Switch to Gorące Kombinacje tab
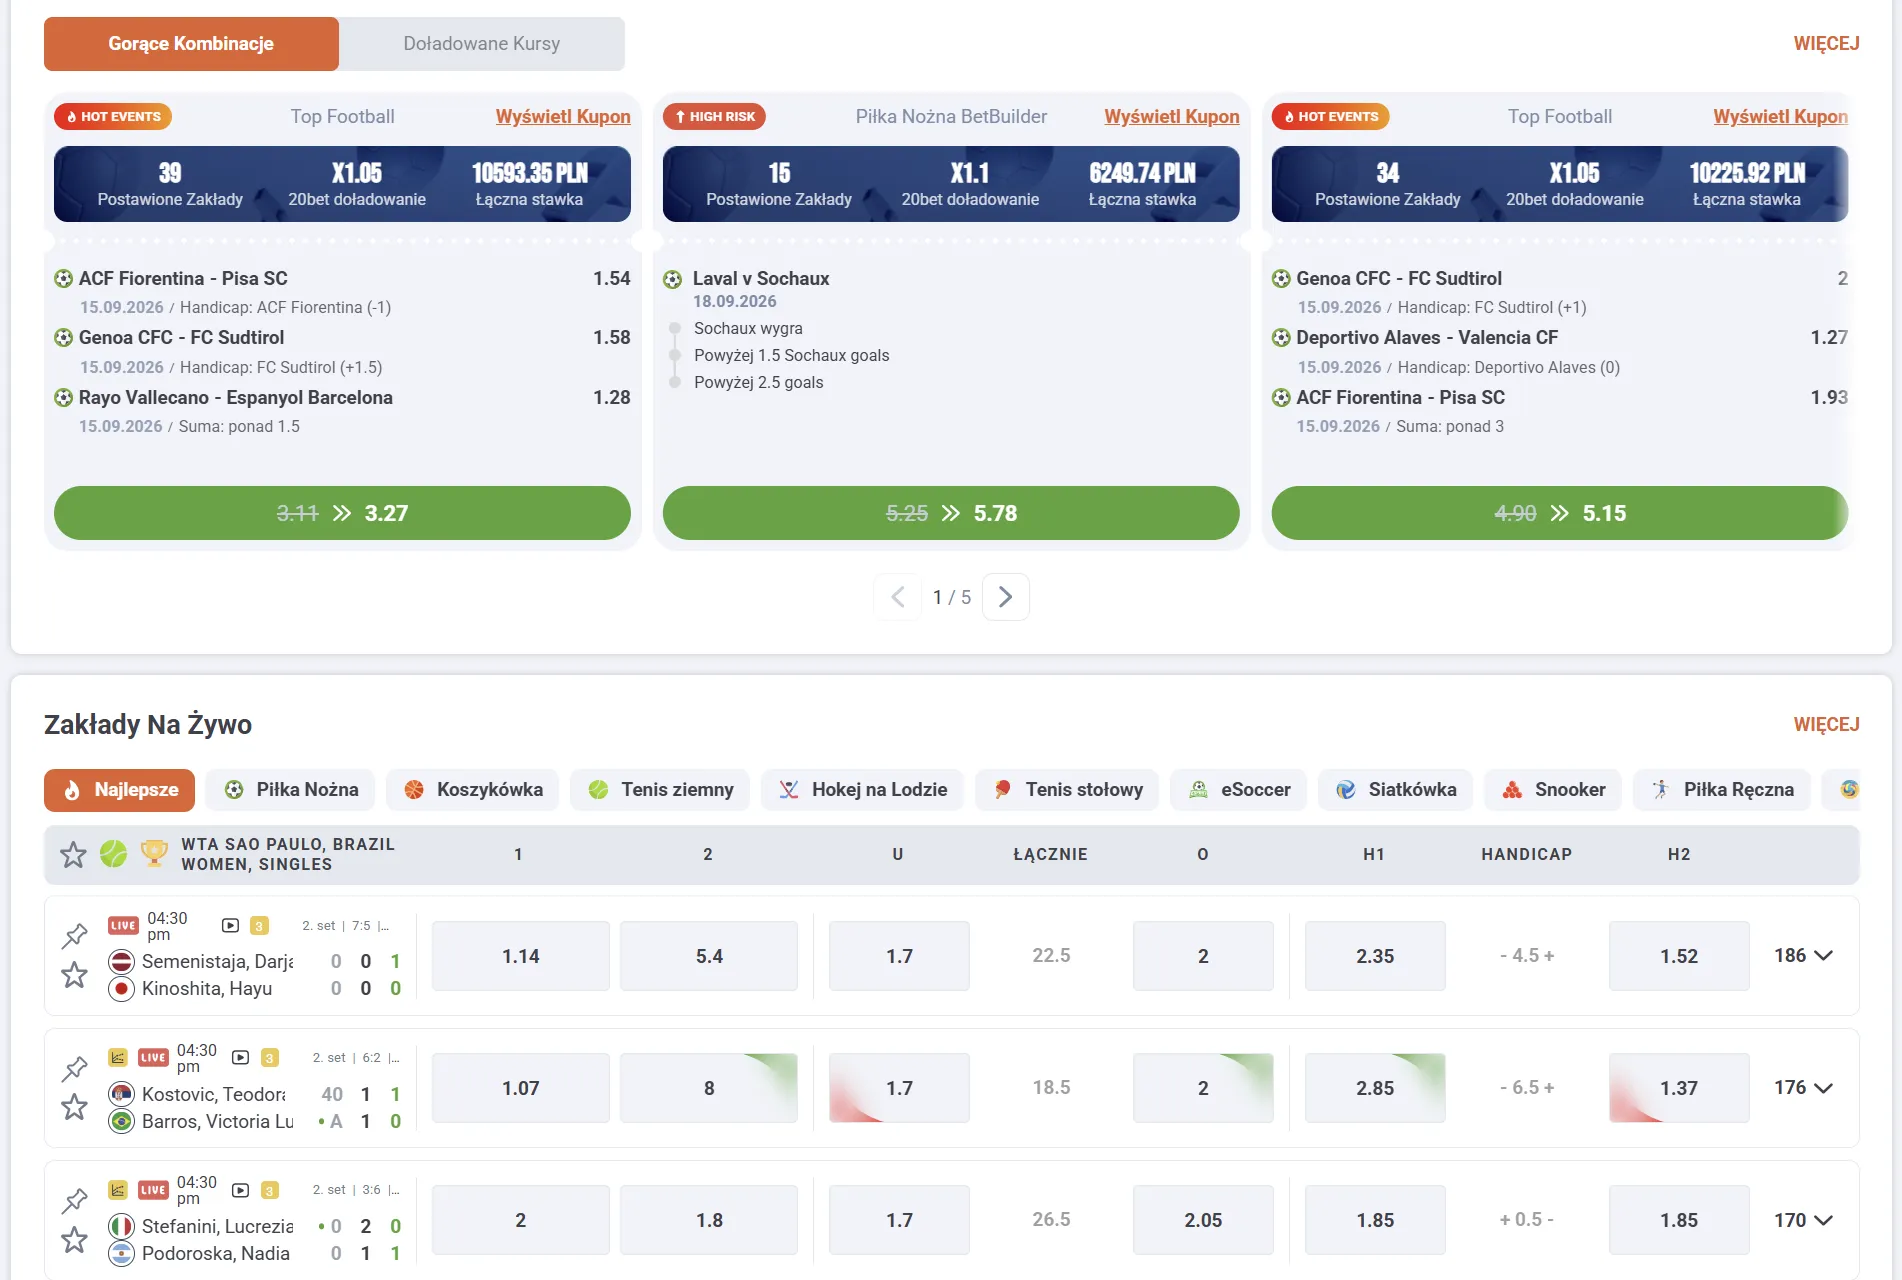 [191, 44]
